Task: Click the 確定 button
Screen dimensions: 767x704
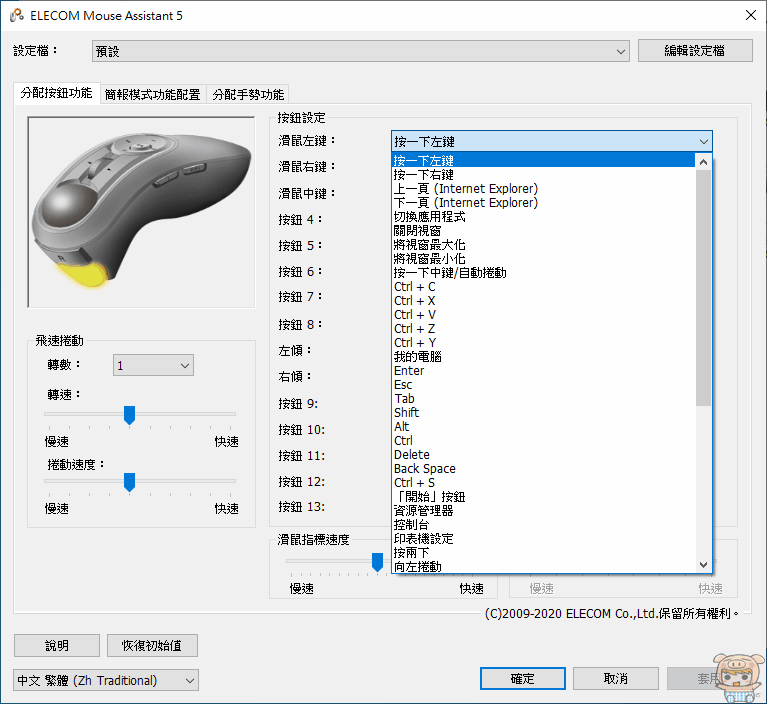Action: 522,679
